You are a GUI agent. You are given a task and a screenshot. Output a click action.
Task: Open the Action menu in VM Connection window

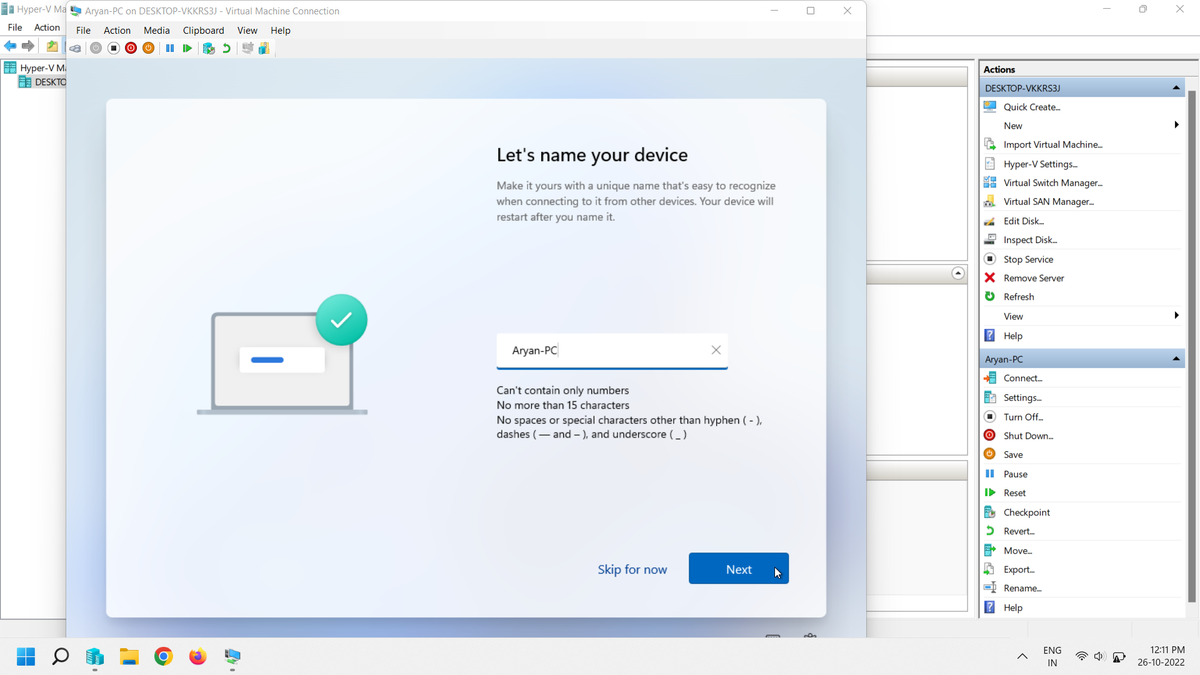point(117,30)
